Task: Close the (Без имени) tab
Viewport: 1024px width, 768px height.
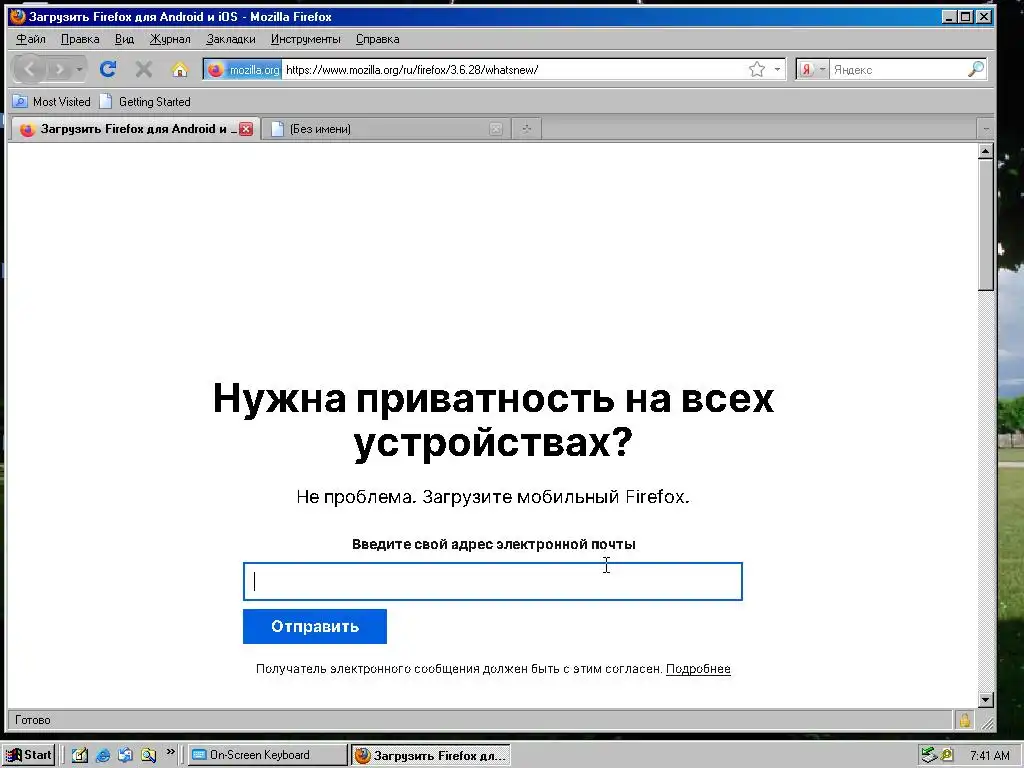Action: [x=496, y=129]
